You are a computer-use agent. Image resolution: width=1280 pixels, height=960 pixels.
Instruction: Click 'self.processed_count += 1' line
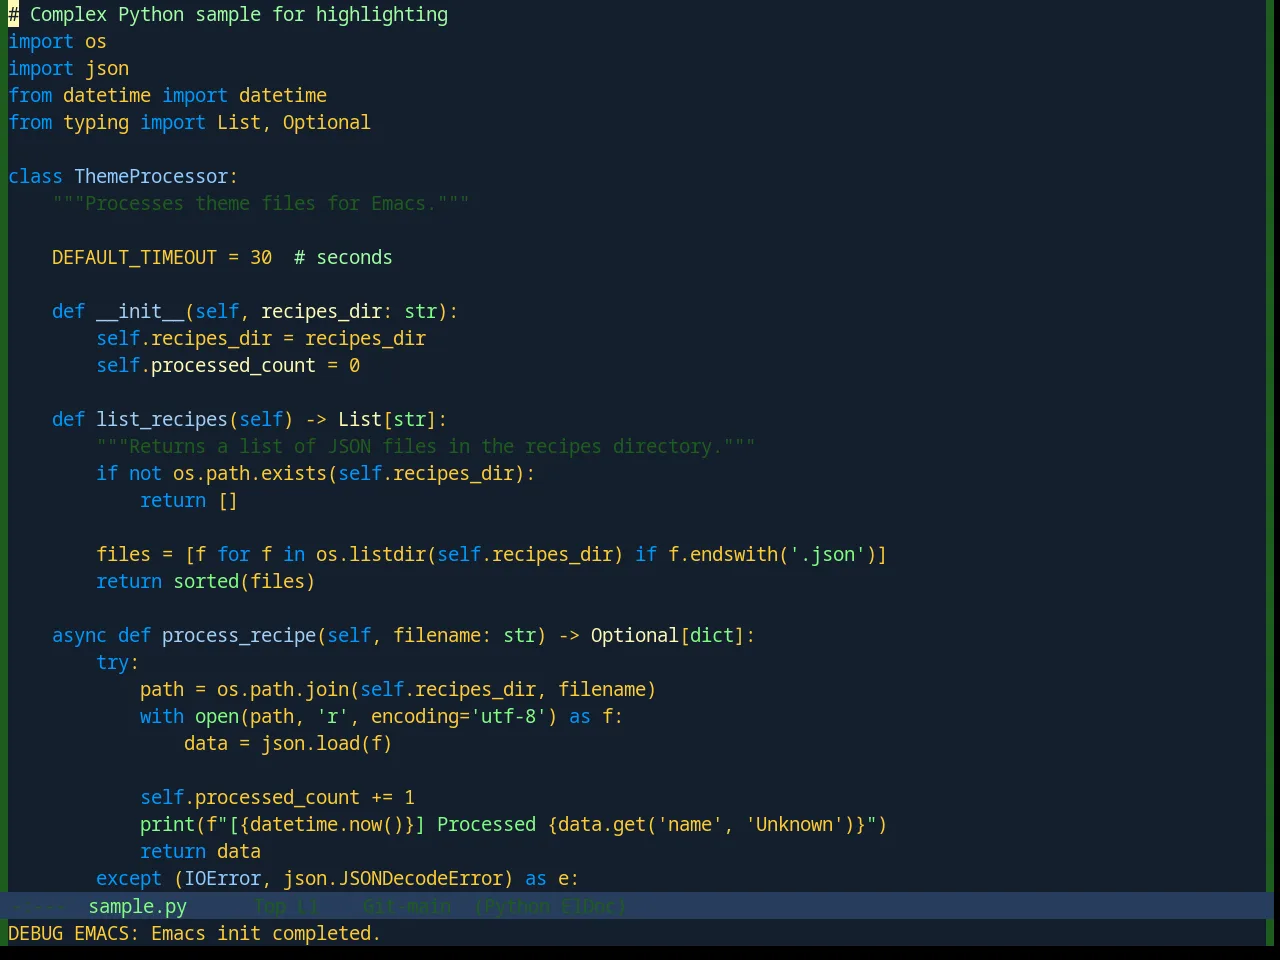pyautogui.click(x=277, y=798)
